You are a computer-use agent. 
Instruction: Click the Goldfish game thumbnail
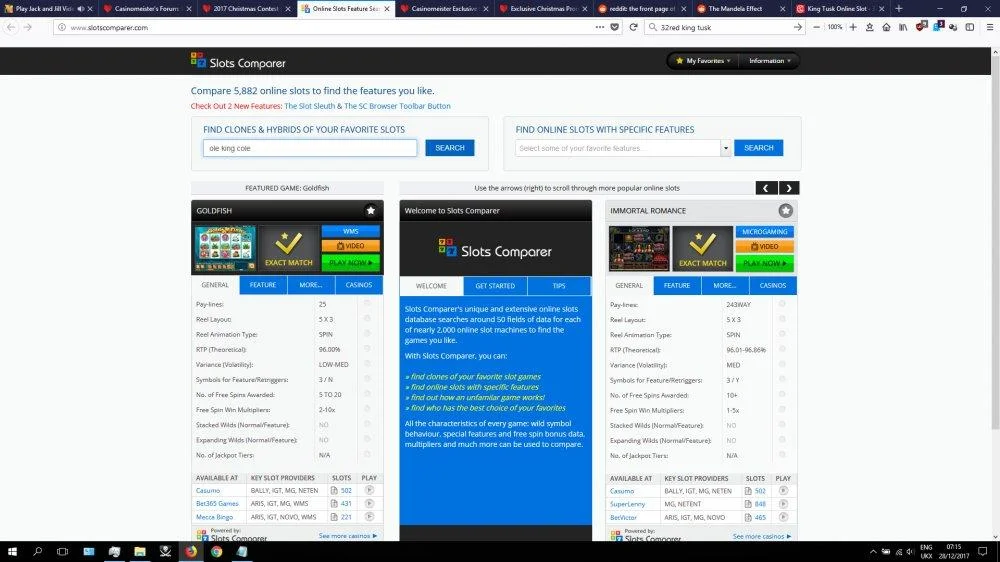225,248
